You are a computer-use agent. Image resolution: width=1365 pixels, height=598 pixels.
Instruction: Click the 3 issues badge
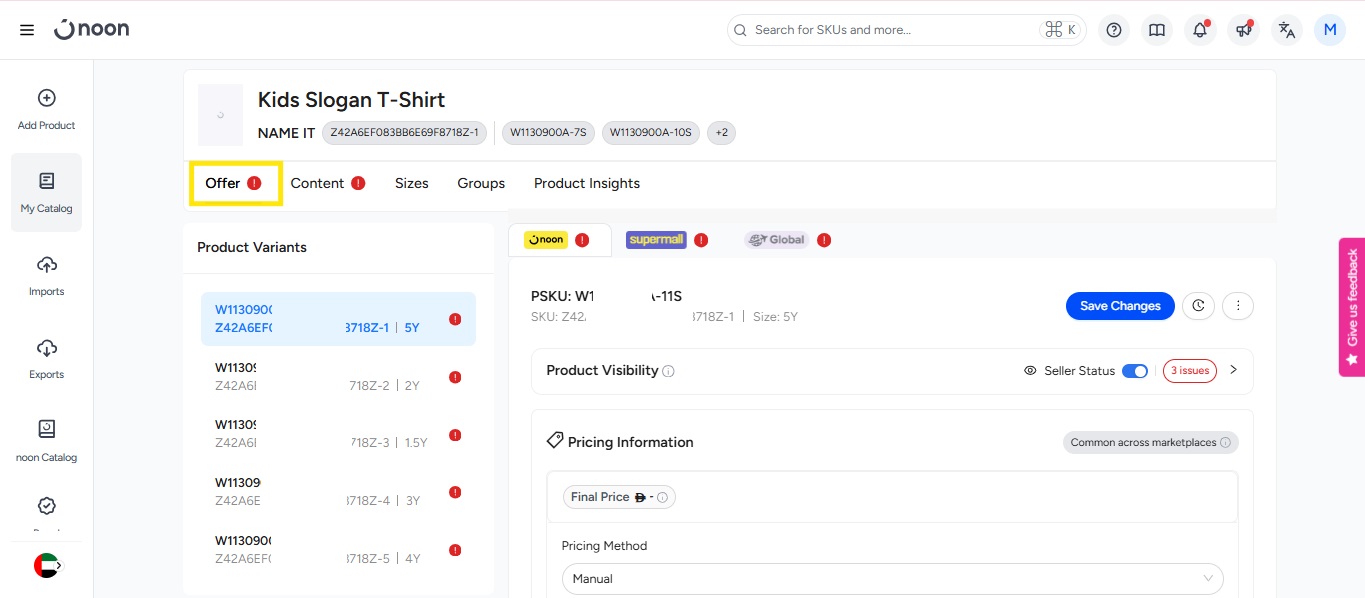coord(1189,371)
